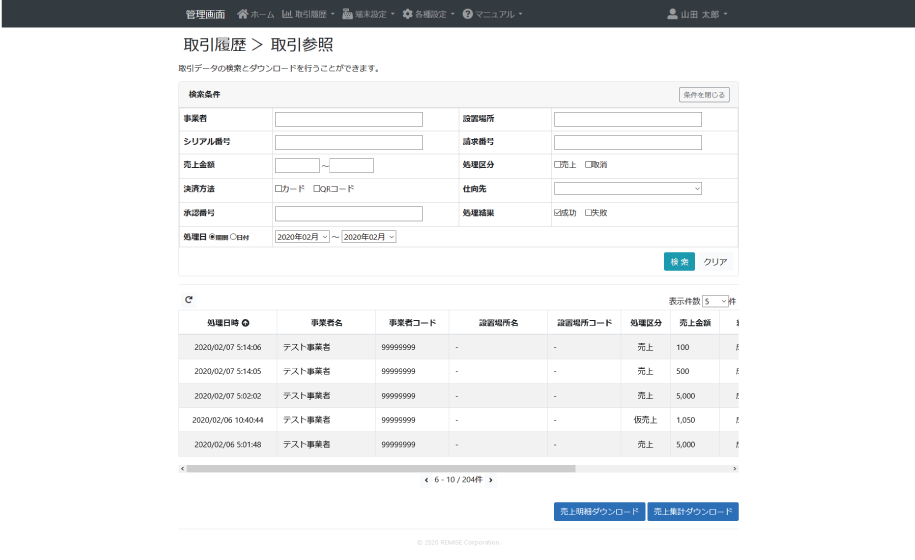Image resolution: width=915 pixels, height=560 pixels.
Task: Click row dated 2020/02/06 10:40:44
Action: [x=458, y=420]
